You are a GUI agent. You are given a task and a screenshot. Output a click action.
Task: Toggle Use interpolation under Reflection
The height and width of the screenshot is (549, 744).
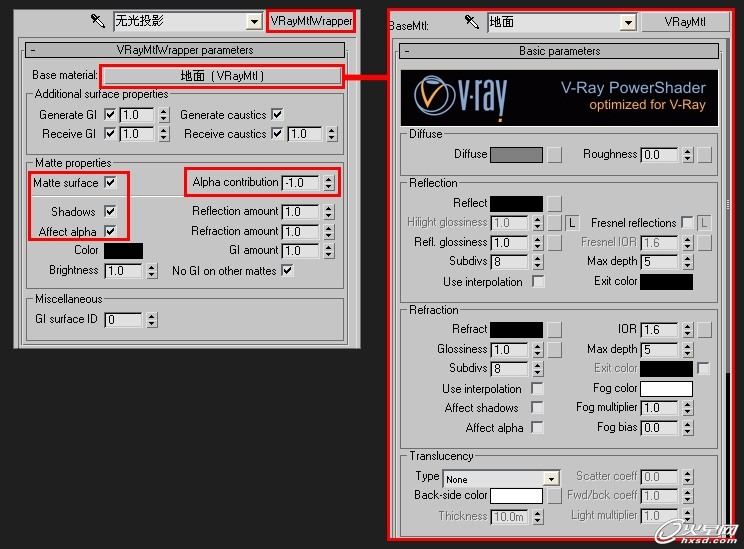(x=538, y=281)
